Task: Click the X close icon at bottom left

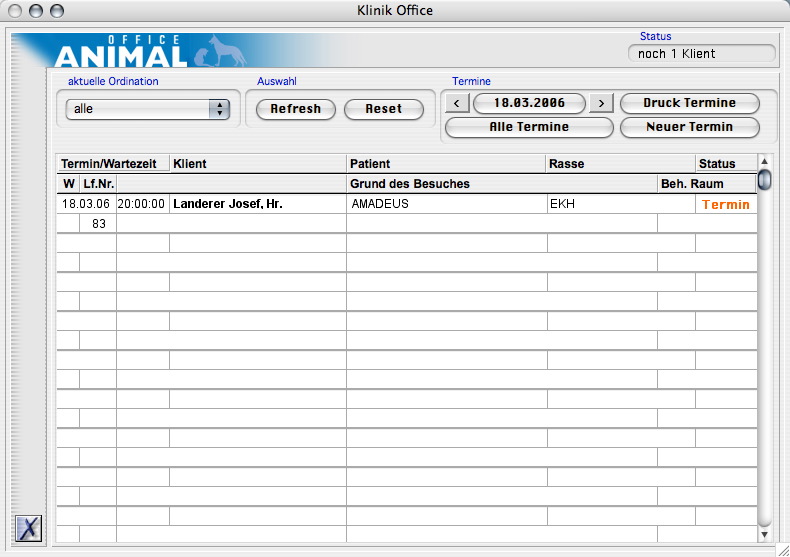Action: click(x=29, y=528)
